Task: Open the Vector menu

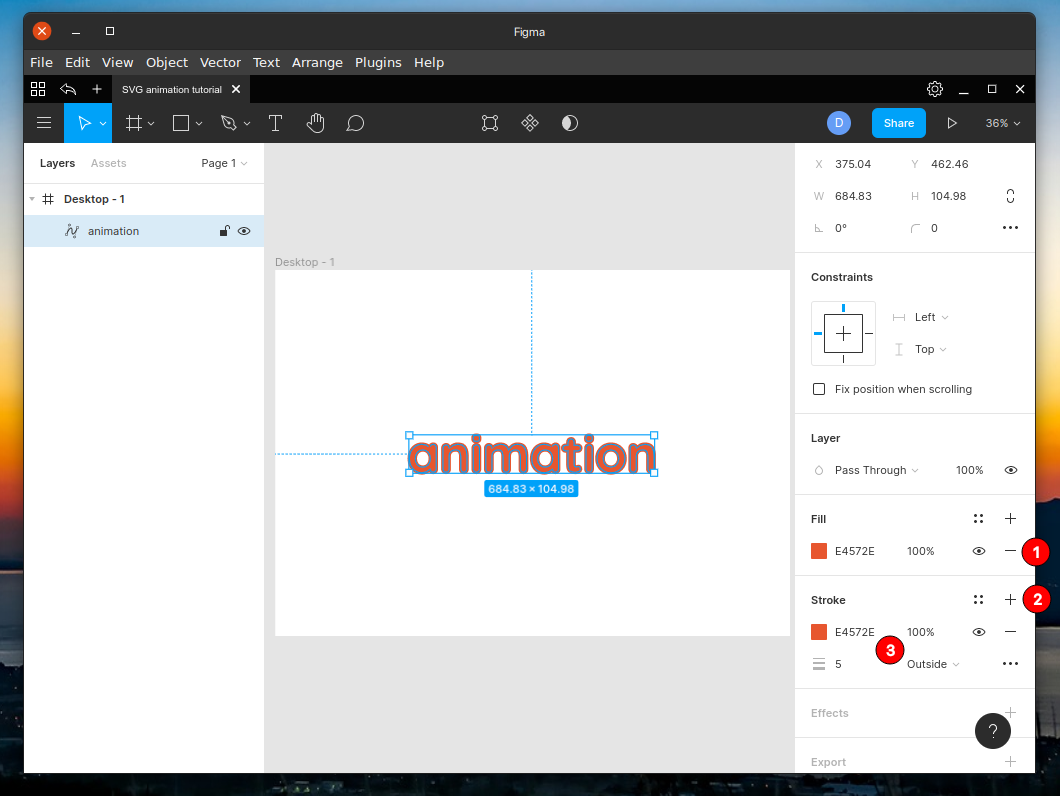Action: tap(220, 62)
